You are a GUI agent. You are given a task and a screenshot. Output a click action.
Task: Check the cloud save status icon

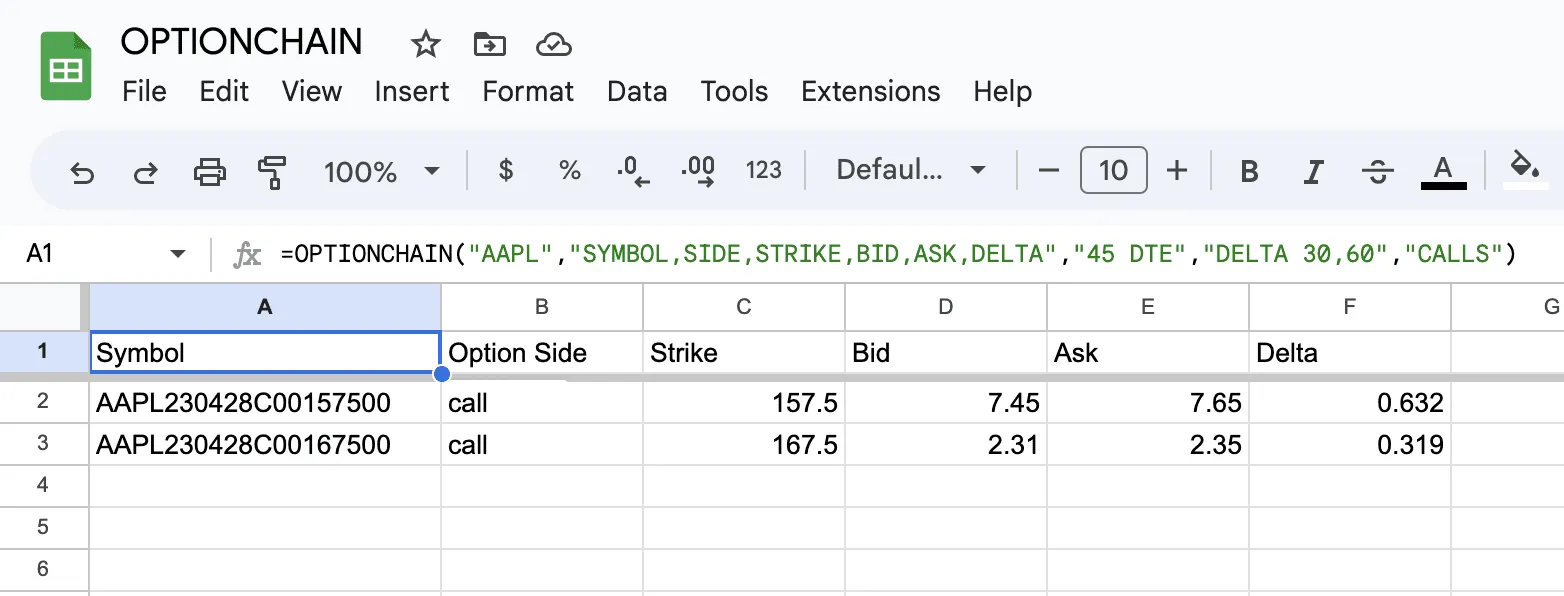pos(553,44)
